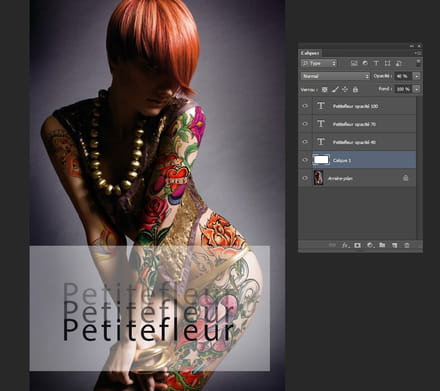Lock layer position with move icon

pos(345,89)
